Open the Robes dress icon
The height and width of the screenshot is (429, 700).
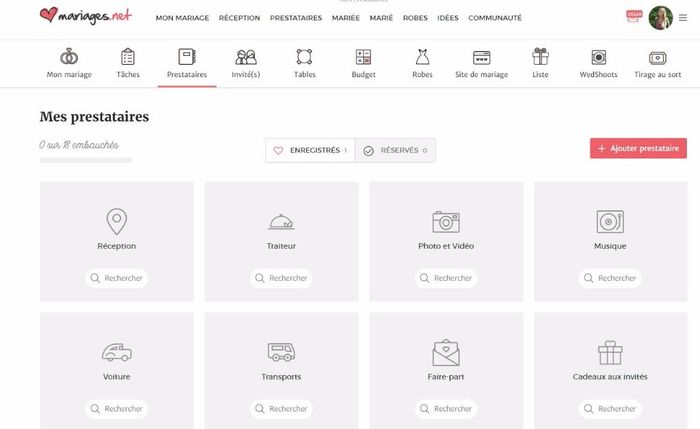[x=422, y=58]
